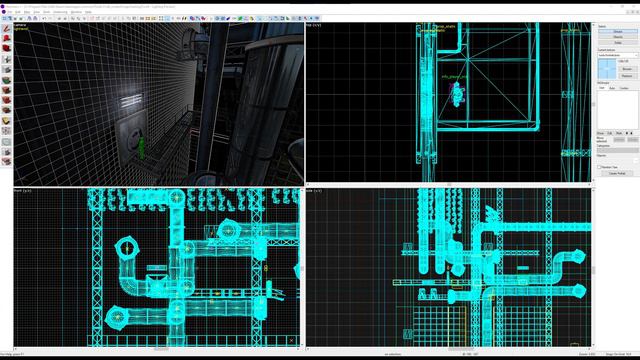
Task: Select the Camera tool
Action: tap(6, 49)
